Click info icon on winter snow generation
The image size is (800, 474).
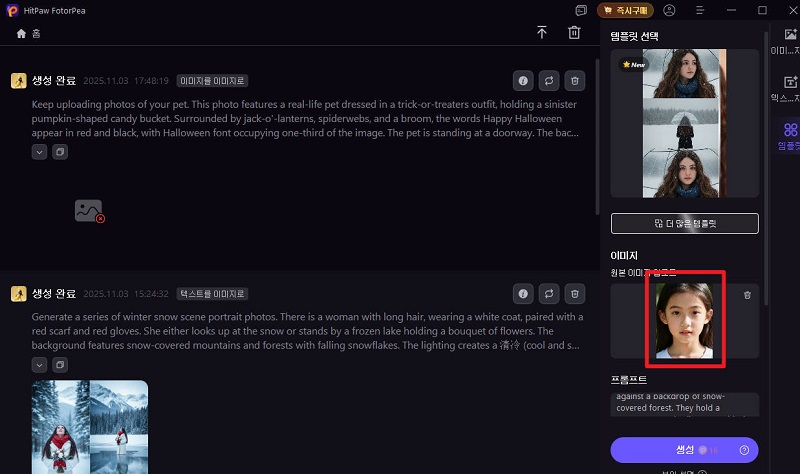click(x=522, y=294)
